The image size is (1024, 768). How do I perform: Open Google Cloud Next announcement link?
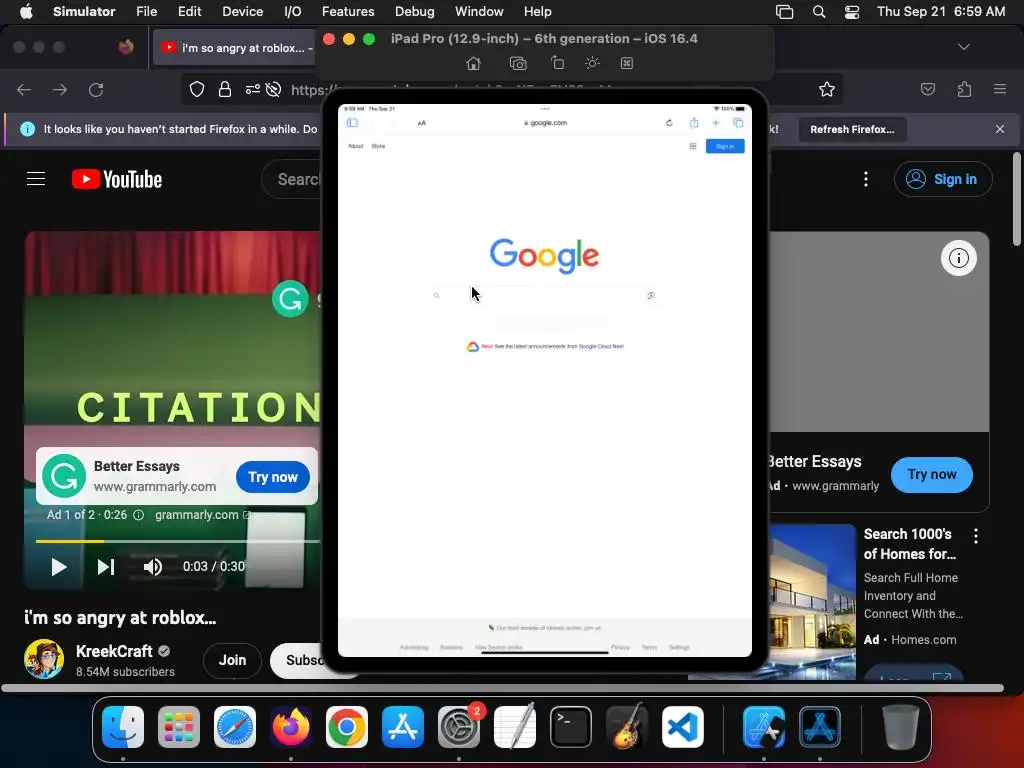(601, 347)
